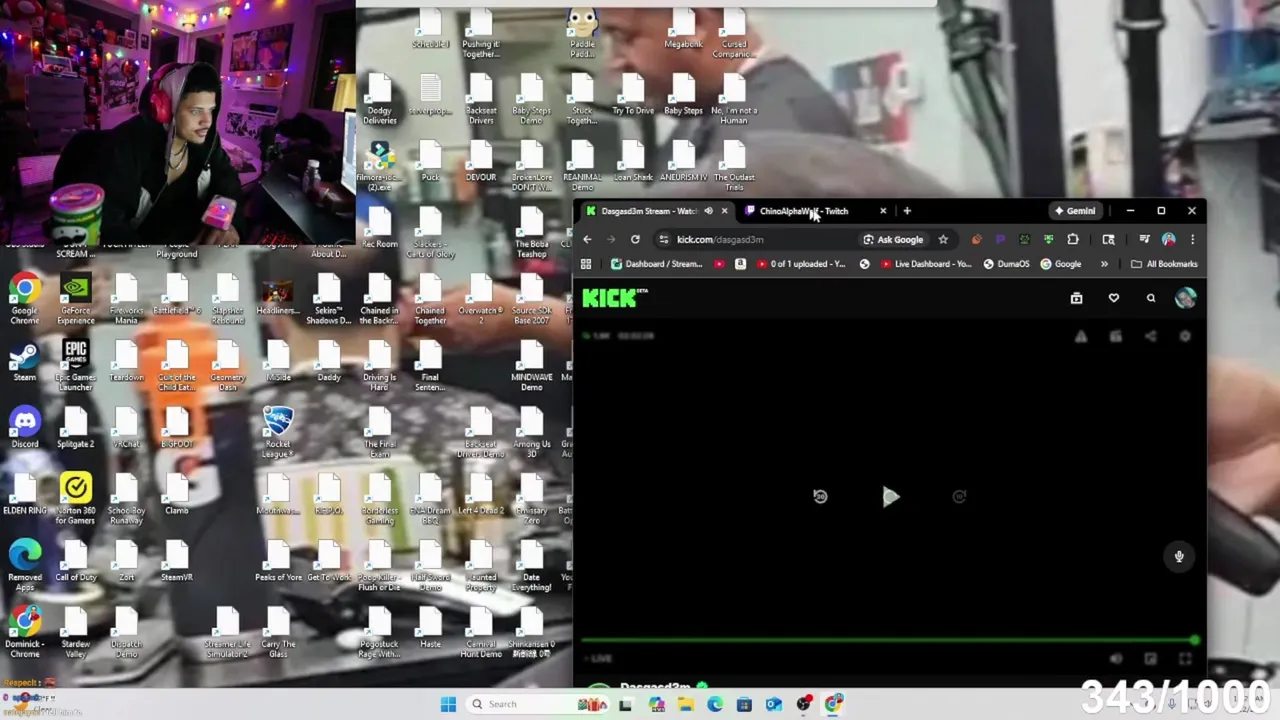Viewport: 1280px width, 720px height.
Task: Open Microsoft Edge from the taskbar
Action: pyautogui.click(x=715, y=704)
